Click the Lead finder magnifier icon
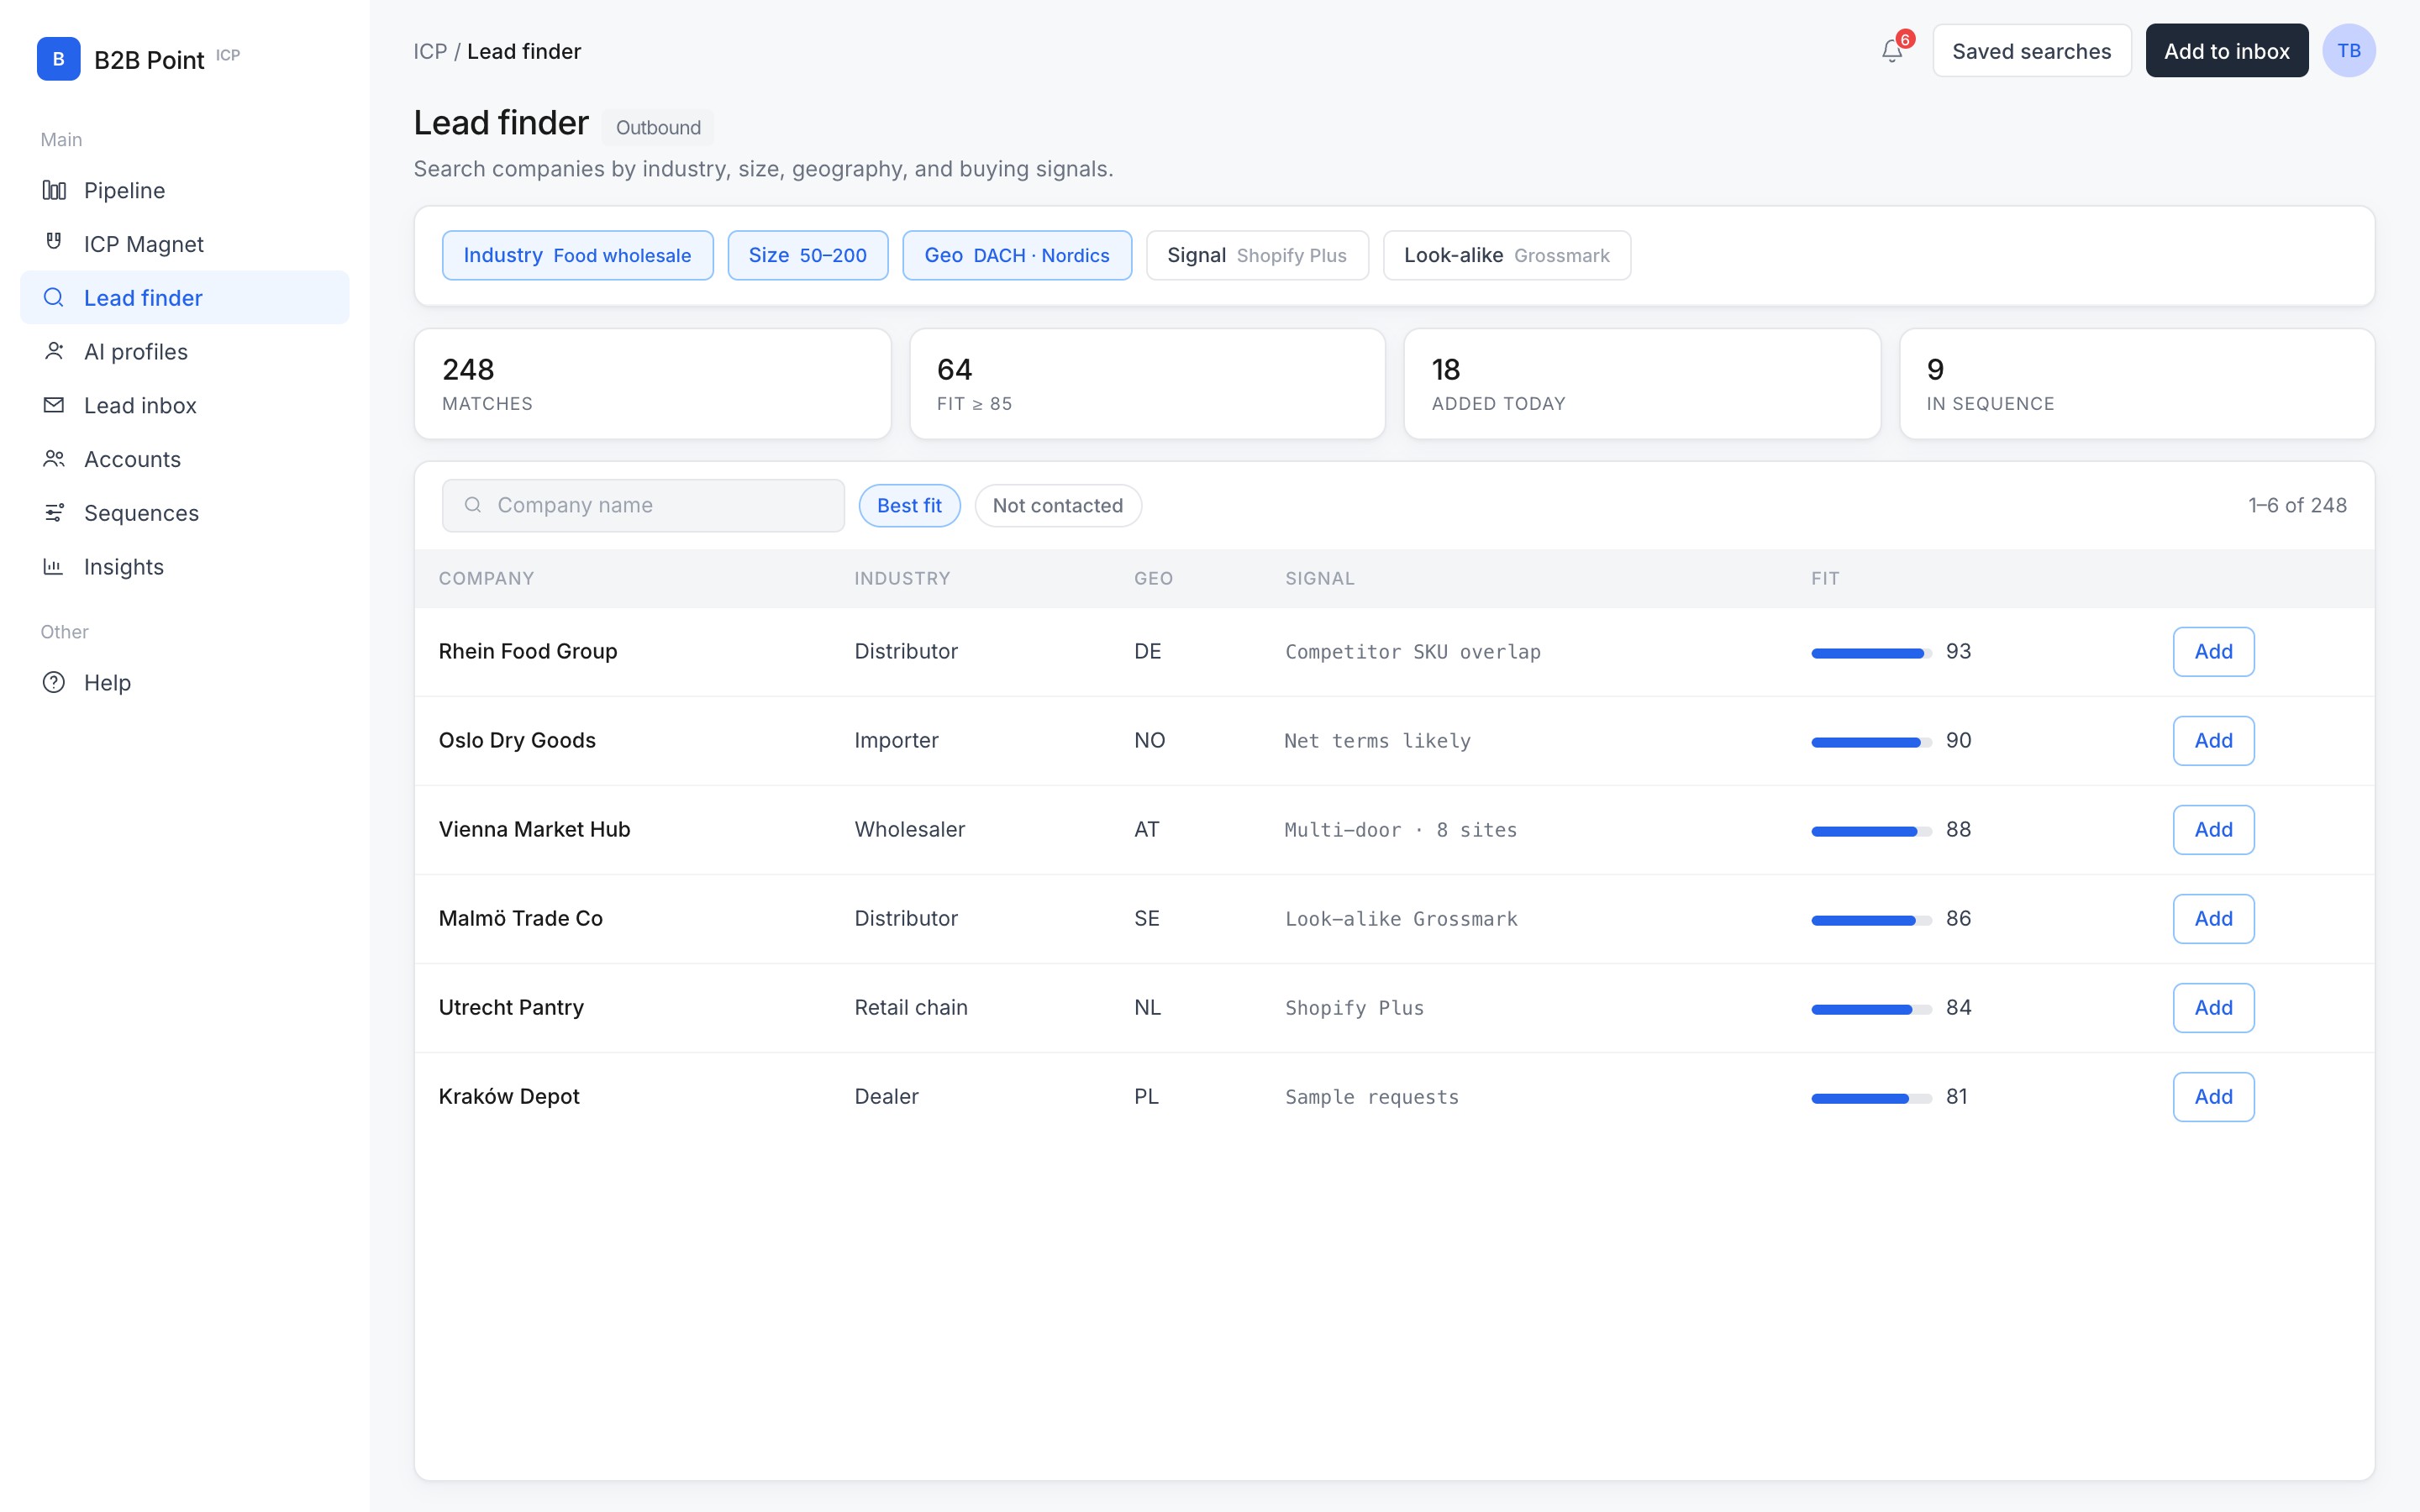2420x1512 pixels. point(54,297)
